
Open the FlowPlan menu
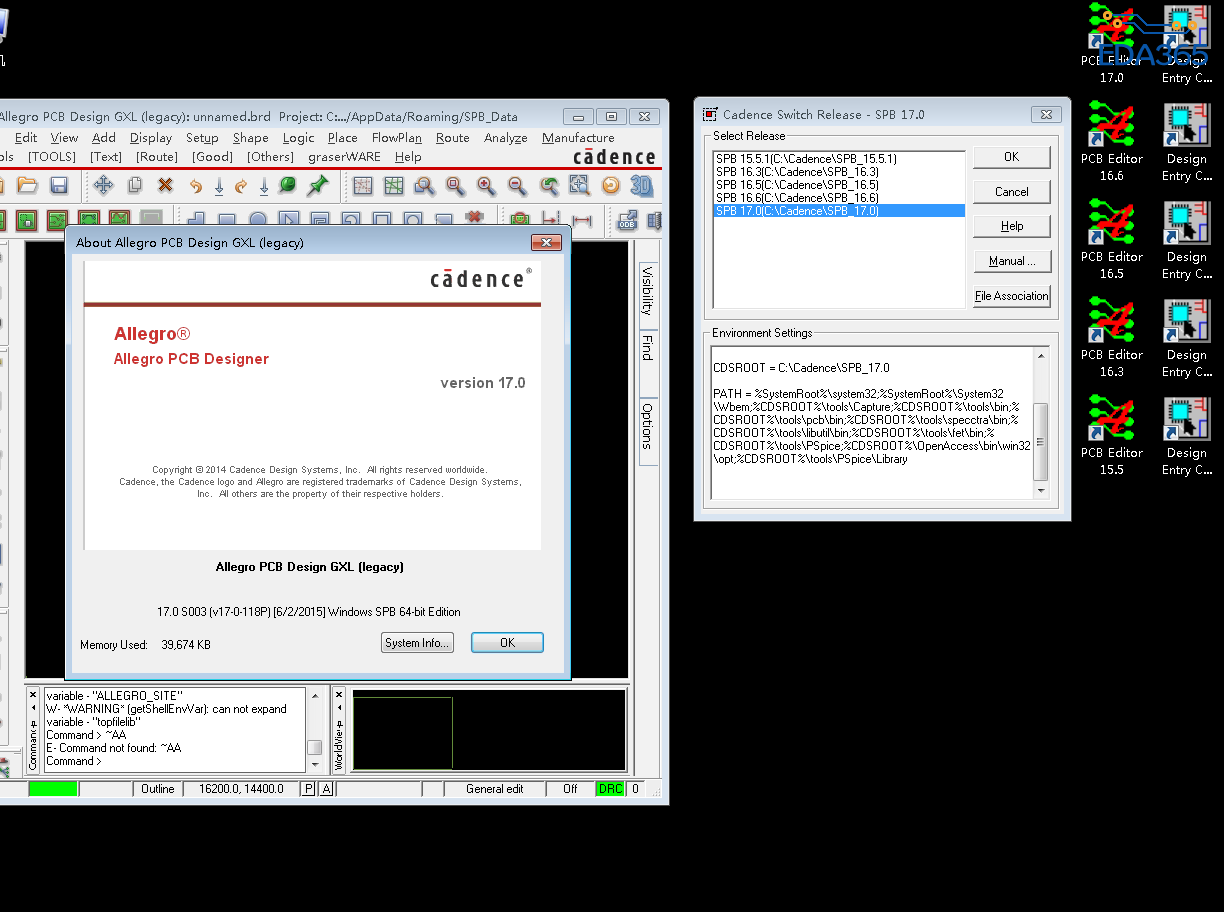397,138
